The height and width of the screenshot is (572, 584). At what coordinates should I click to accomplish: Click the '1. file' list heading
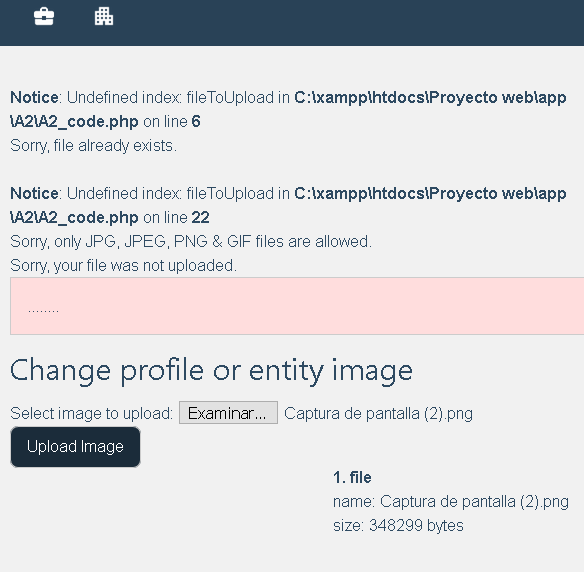352,477
